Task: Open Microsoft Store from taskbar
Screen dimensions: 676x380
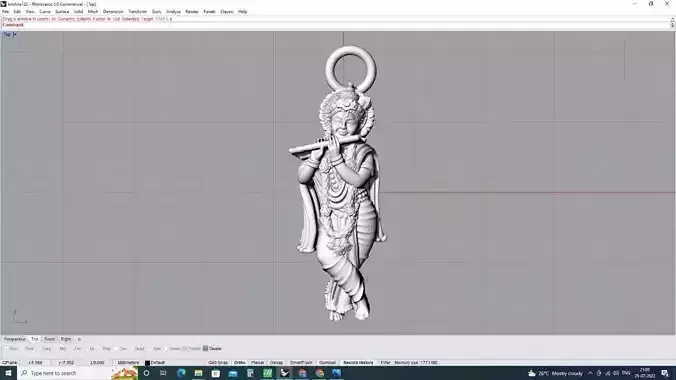Action: pyautogui.click(x=216, y=373)
